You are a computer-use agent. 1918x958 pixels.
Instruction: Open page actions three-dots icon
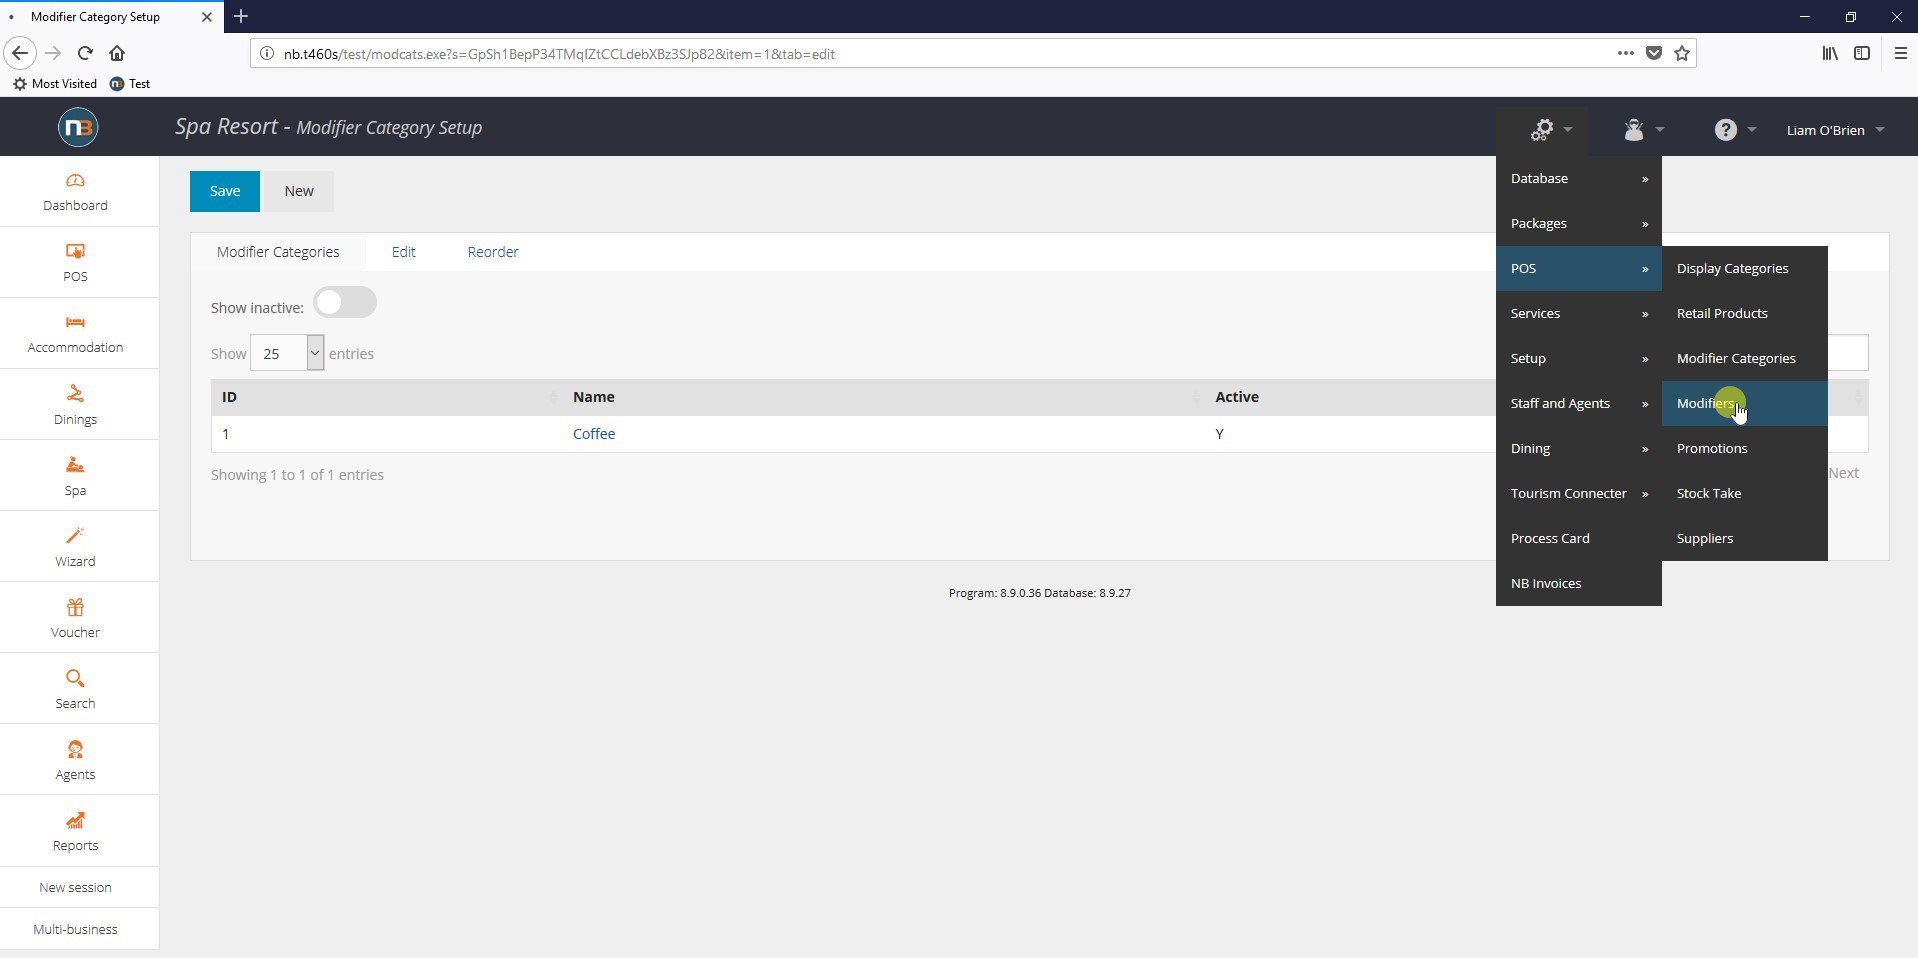tap(1626, 53)
